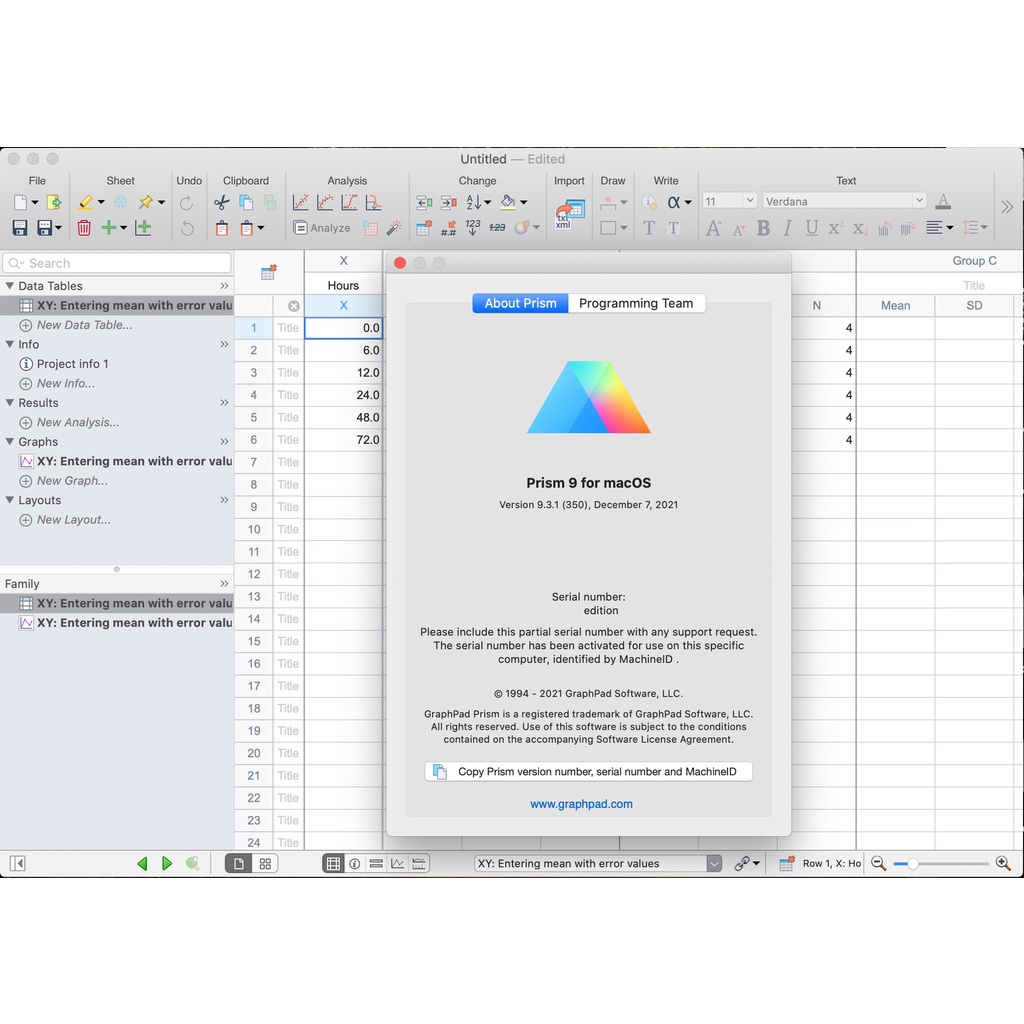
Task: Switch to the gallery grid view
Action: click(265, 864)
